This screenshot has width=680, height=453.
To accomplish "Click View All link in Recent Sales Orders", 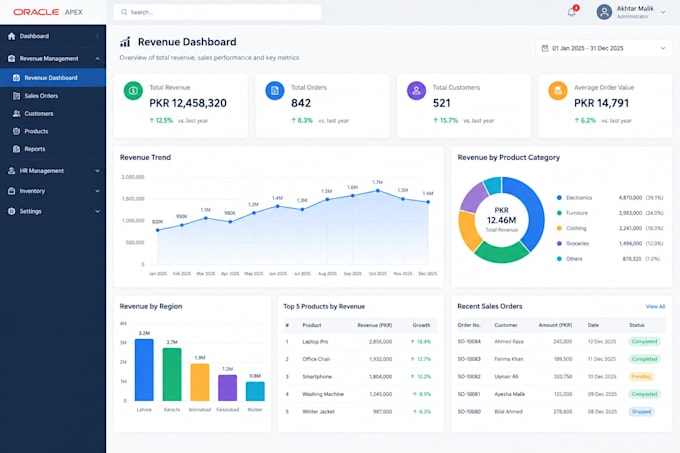I will coord(655,306).
